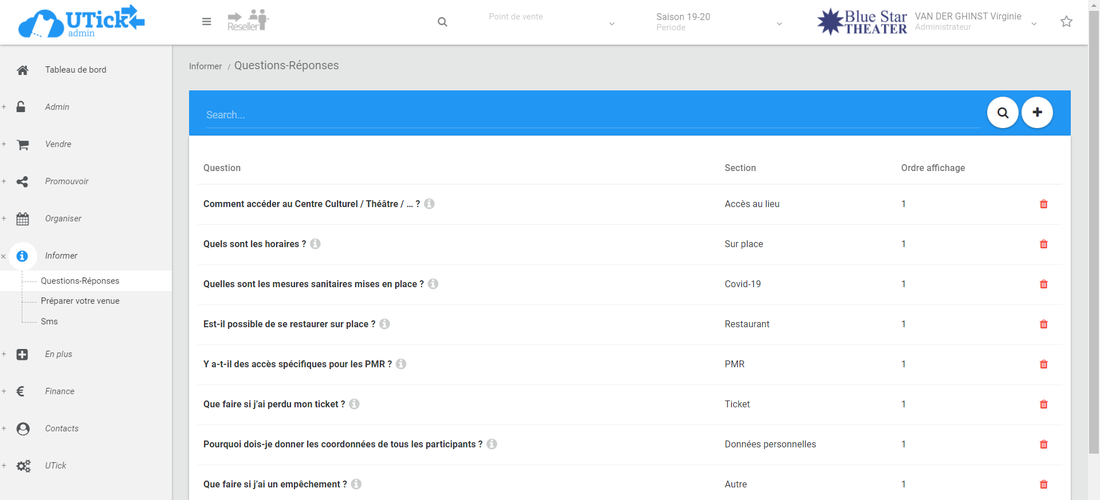Open user account dropdown for VAN DER GHINST

pos(1034,23)
